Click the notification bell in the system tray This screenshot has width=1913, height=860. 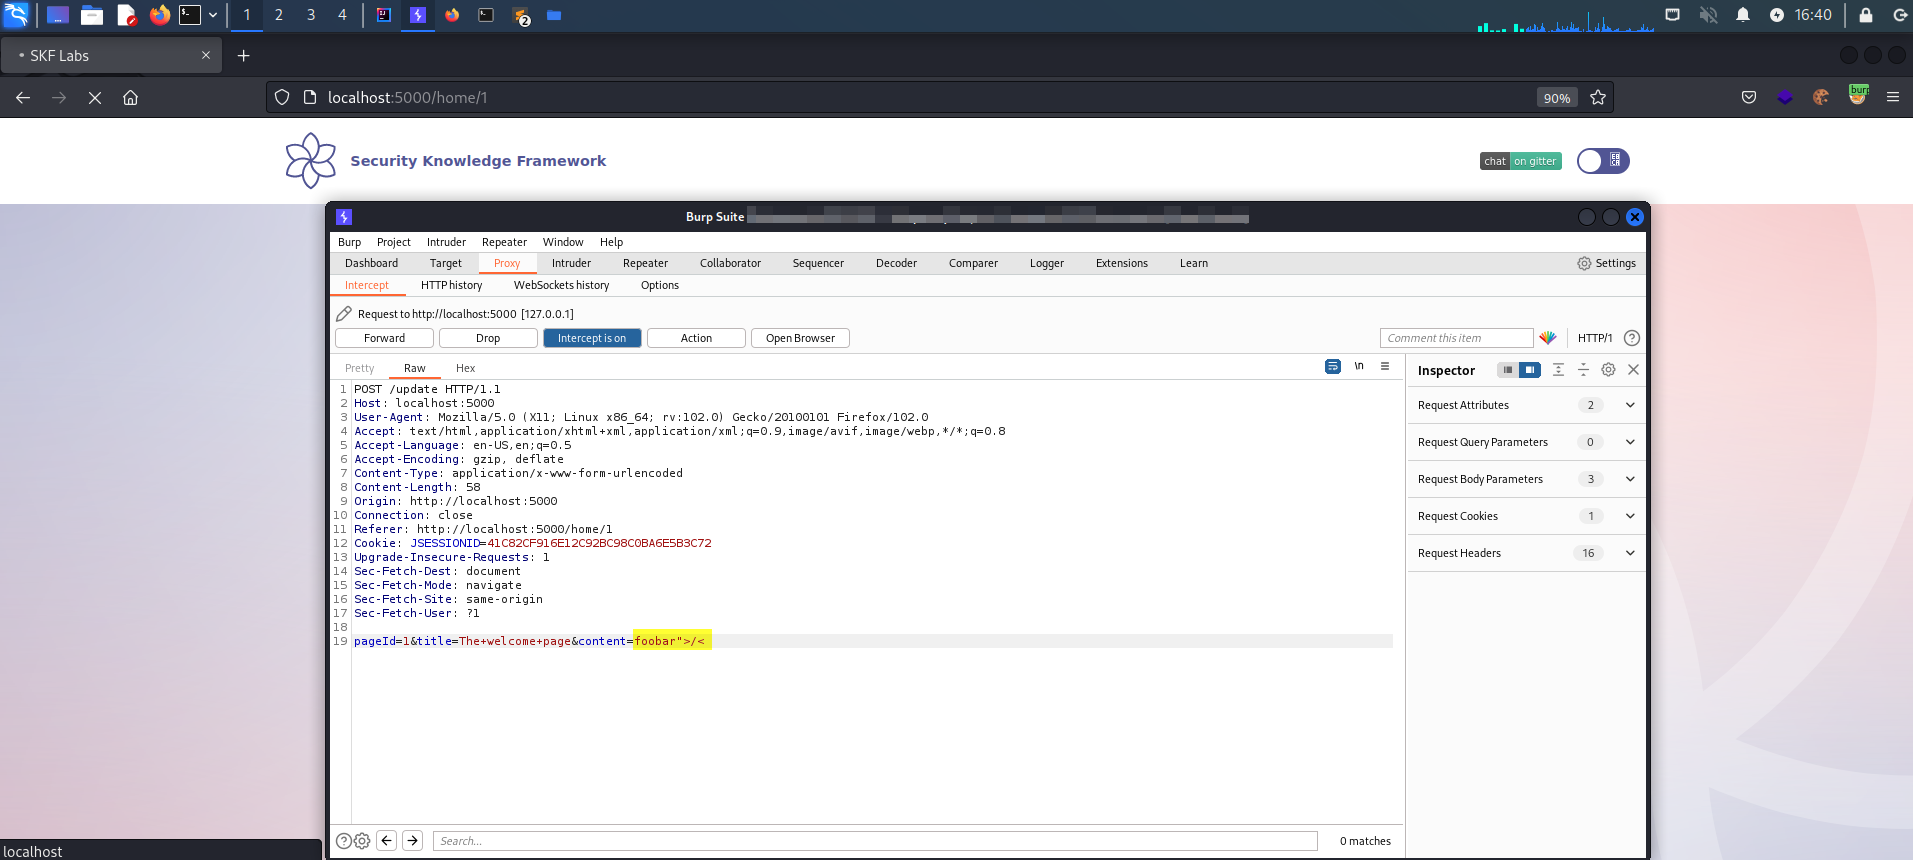coord(1743,14)
